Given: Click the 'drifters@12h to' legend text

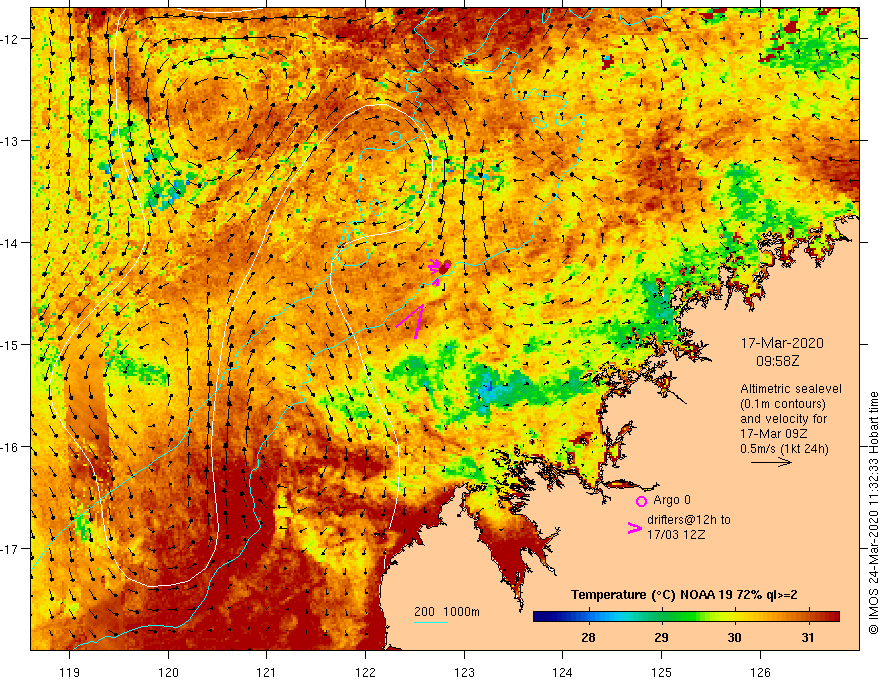Looking at the screenshot, I should [689, 520].
